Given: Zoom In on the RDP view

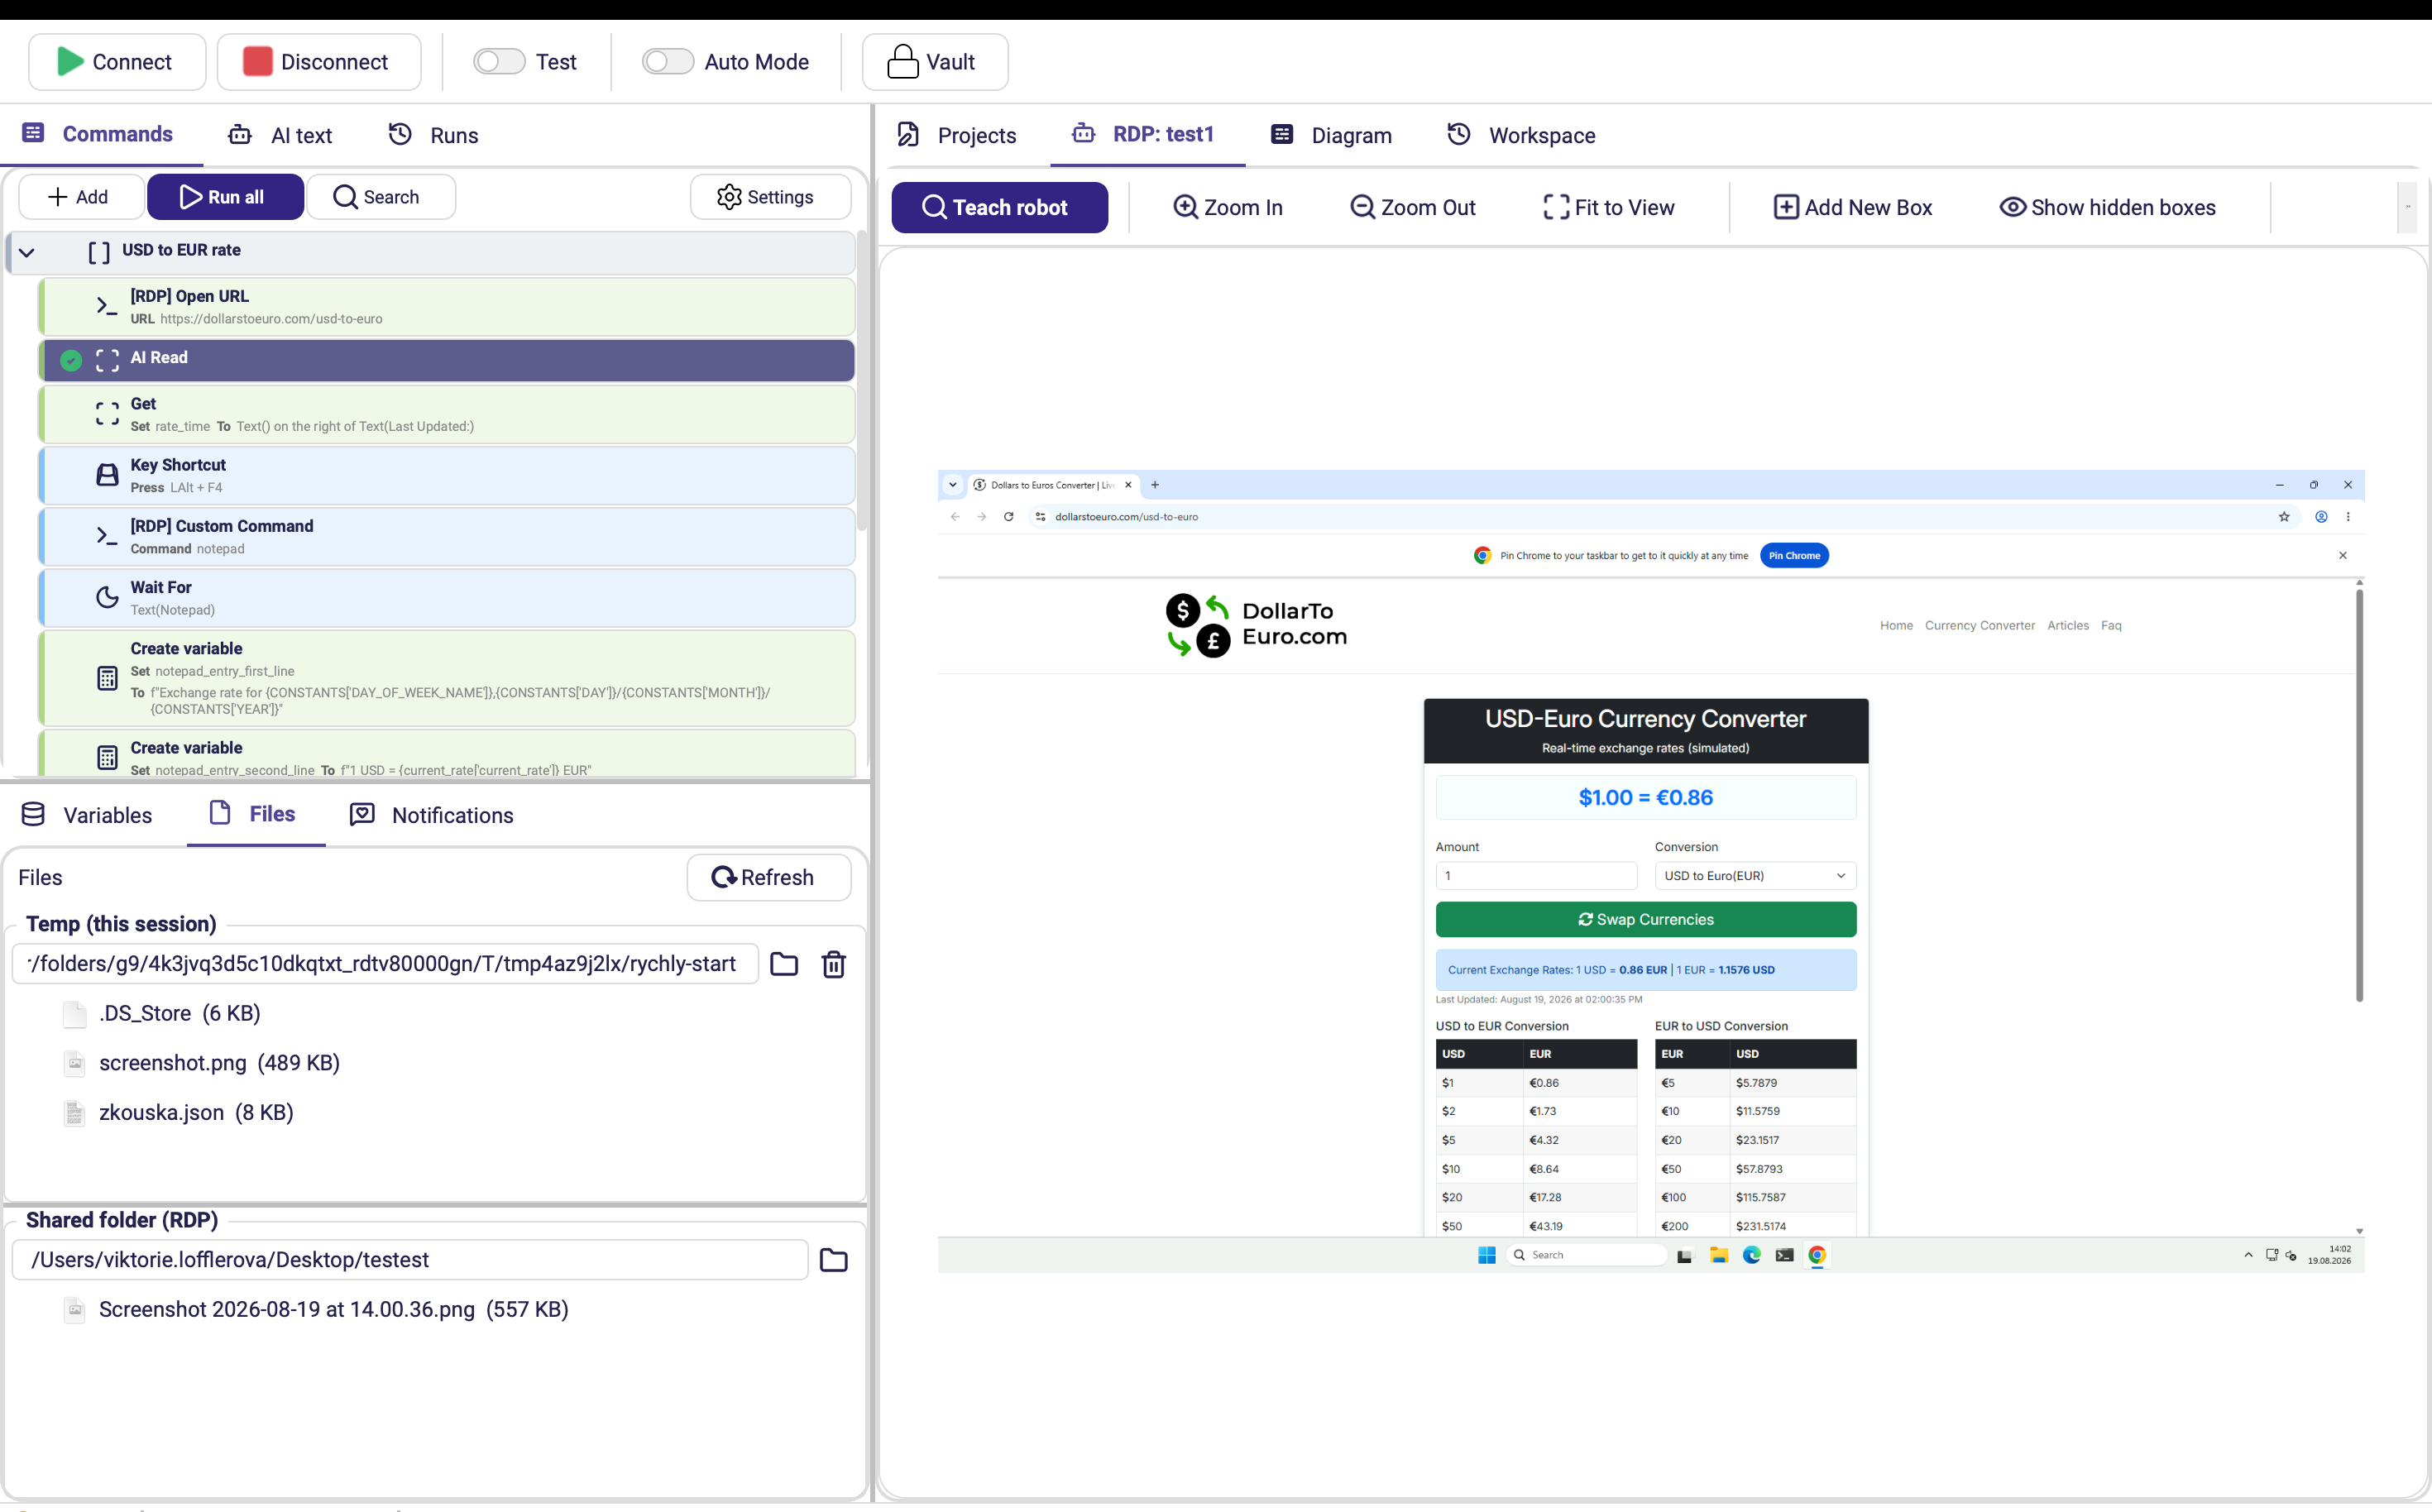Looking at the screenshot, I should pos(1228,207).
